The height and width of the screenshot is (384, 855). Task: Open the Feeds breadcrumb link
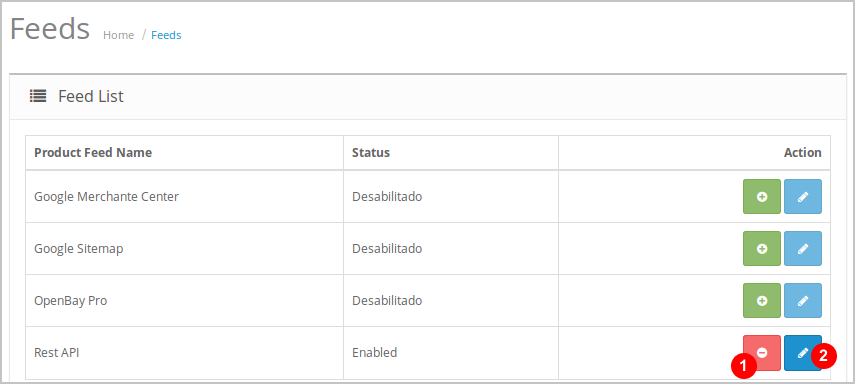[166, 35]
